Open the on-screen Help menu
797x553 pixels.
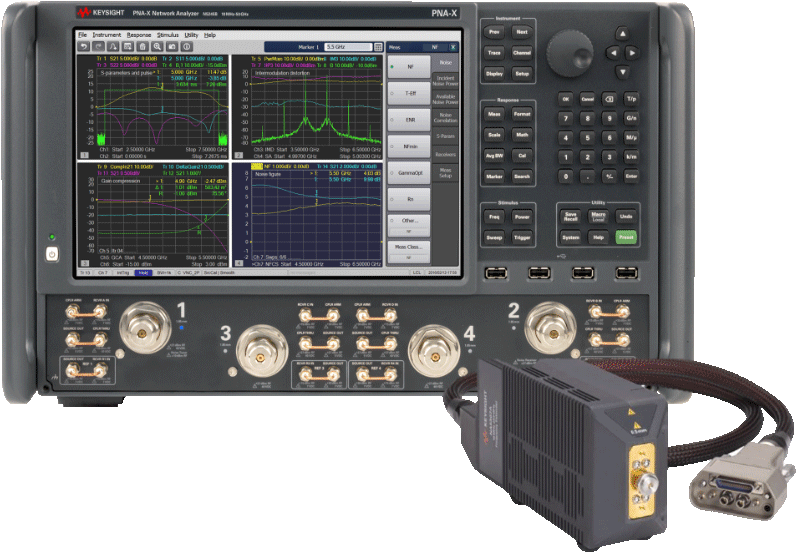[210, 35]
